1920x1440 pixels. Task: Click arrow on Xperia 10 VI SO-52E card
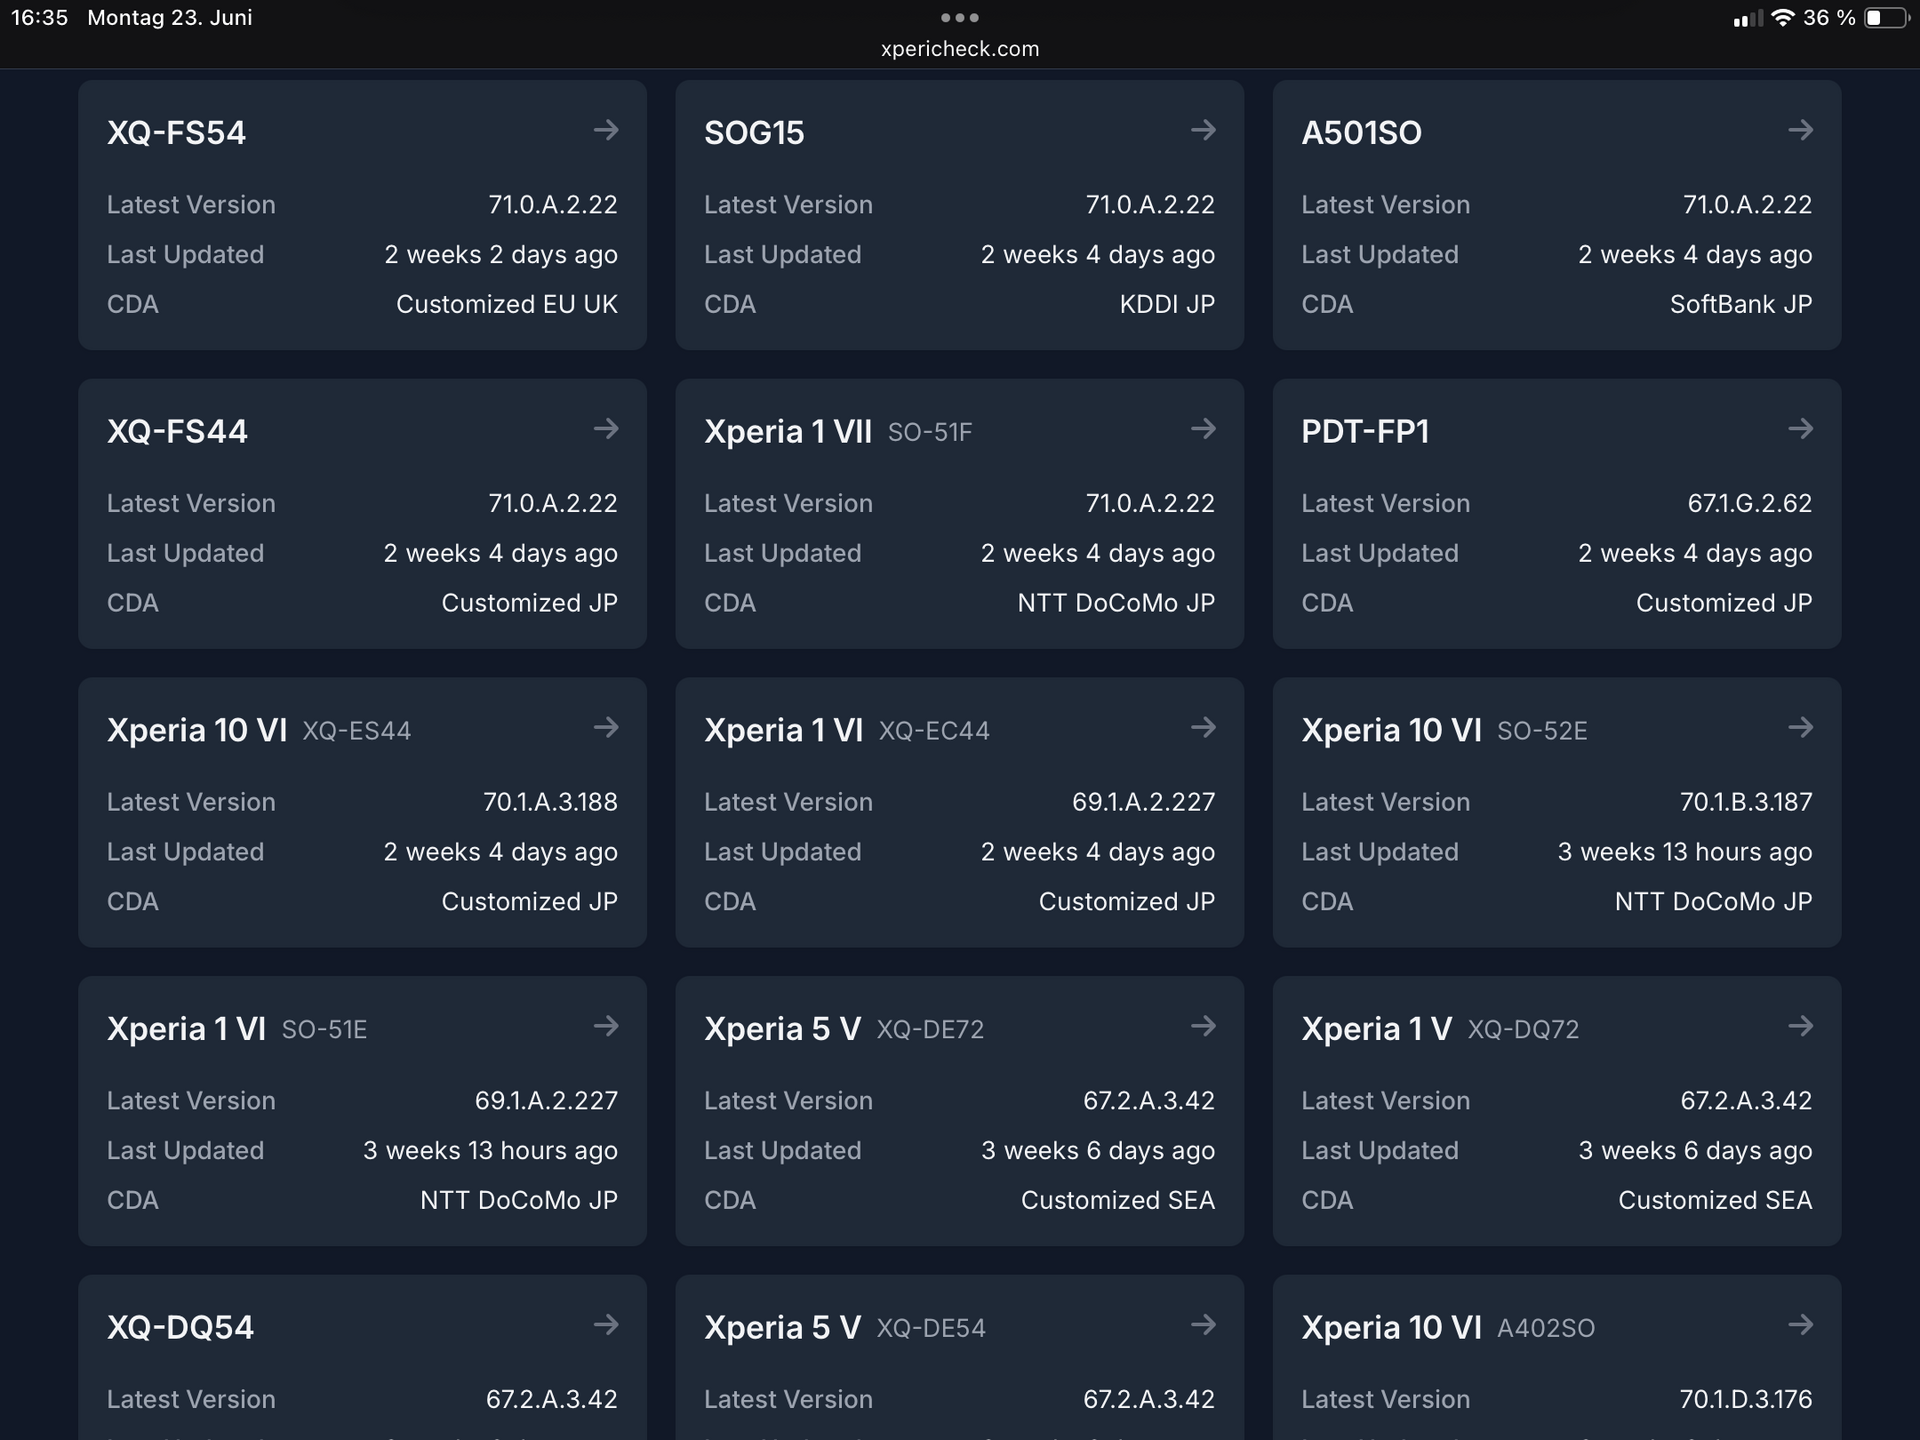coord(1800,727)
